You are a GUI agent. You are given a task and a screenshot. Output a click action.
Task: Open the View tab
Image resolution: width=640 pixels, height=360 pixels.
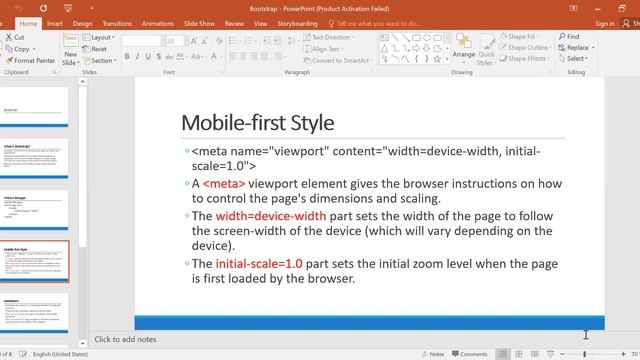point(260,24)
